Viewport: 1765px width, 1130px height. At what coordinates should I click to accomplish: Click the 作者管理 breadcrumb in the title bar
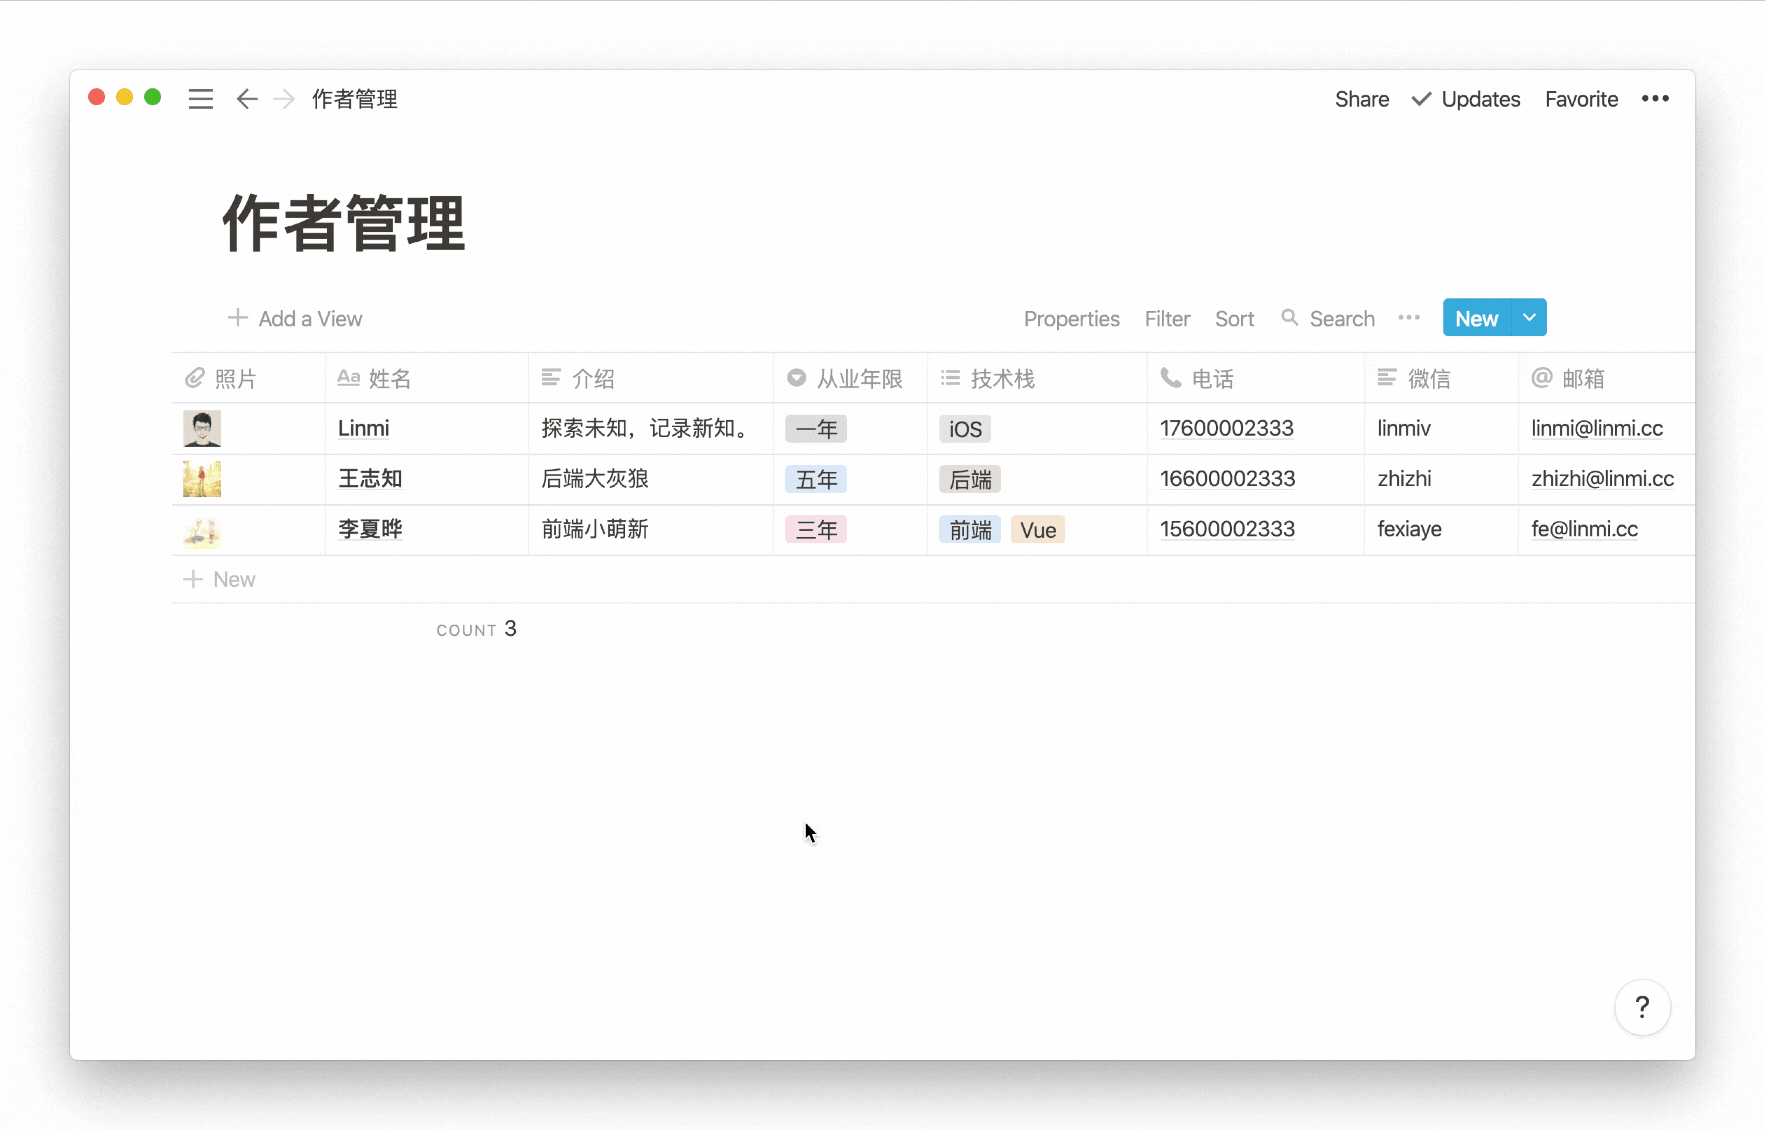pyautogui.click(x=355, y=99)
